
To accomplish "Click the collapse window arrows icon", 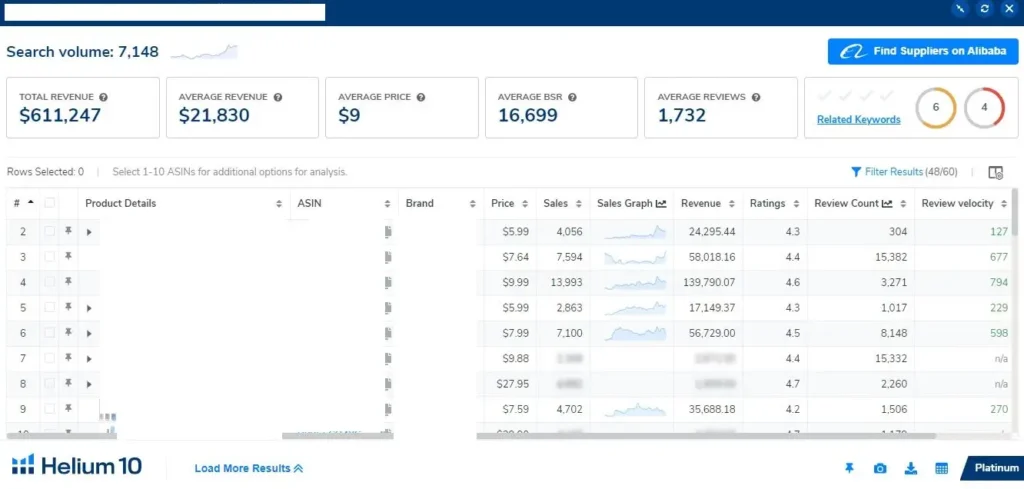I will [x=961, y=9].
